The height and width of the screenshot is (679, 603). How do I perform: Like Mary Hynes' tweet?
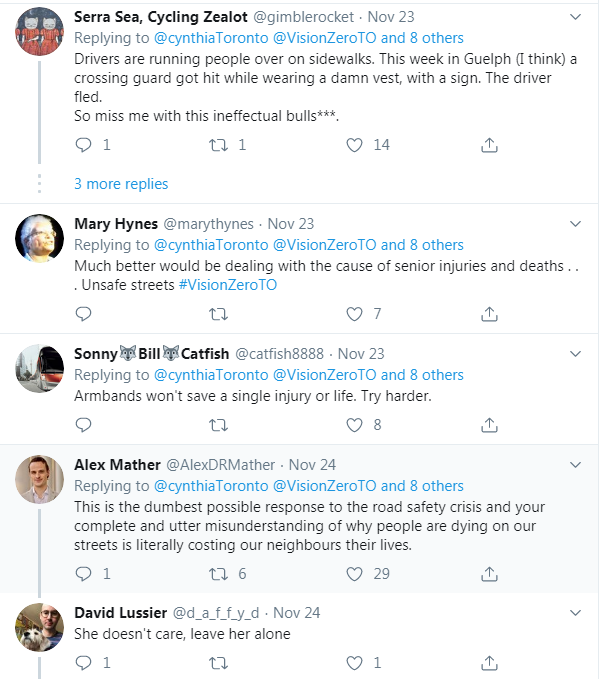click(x=354, y=314)
